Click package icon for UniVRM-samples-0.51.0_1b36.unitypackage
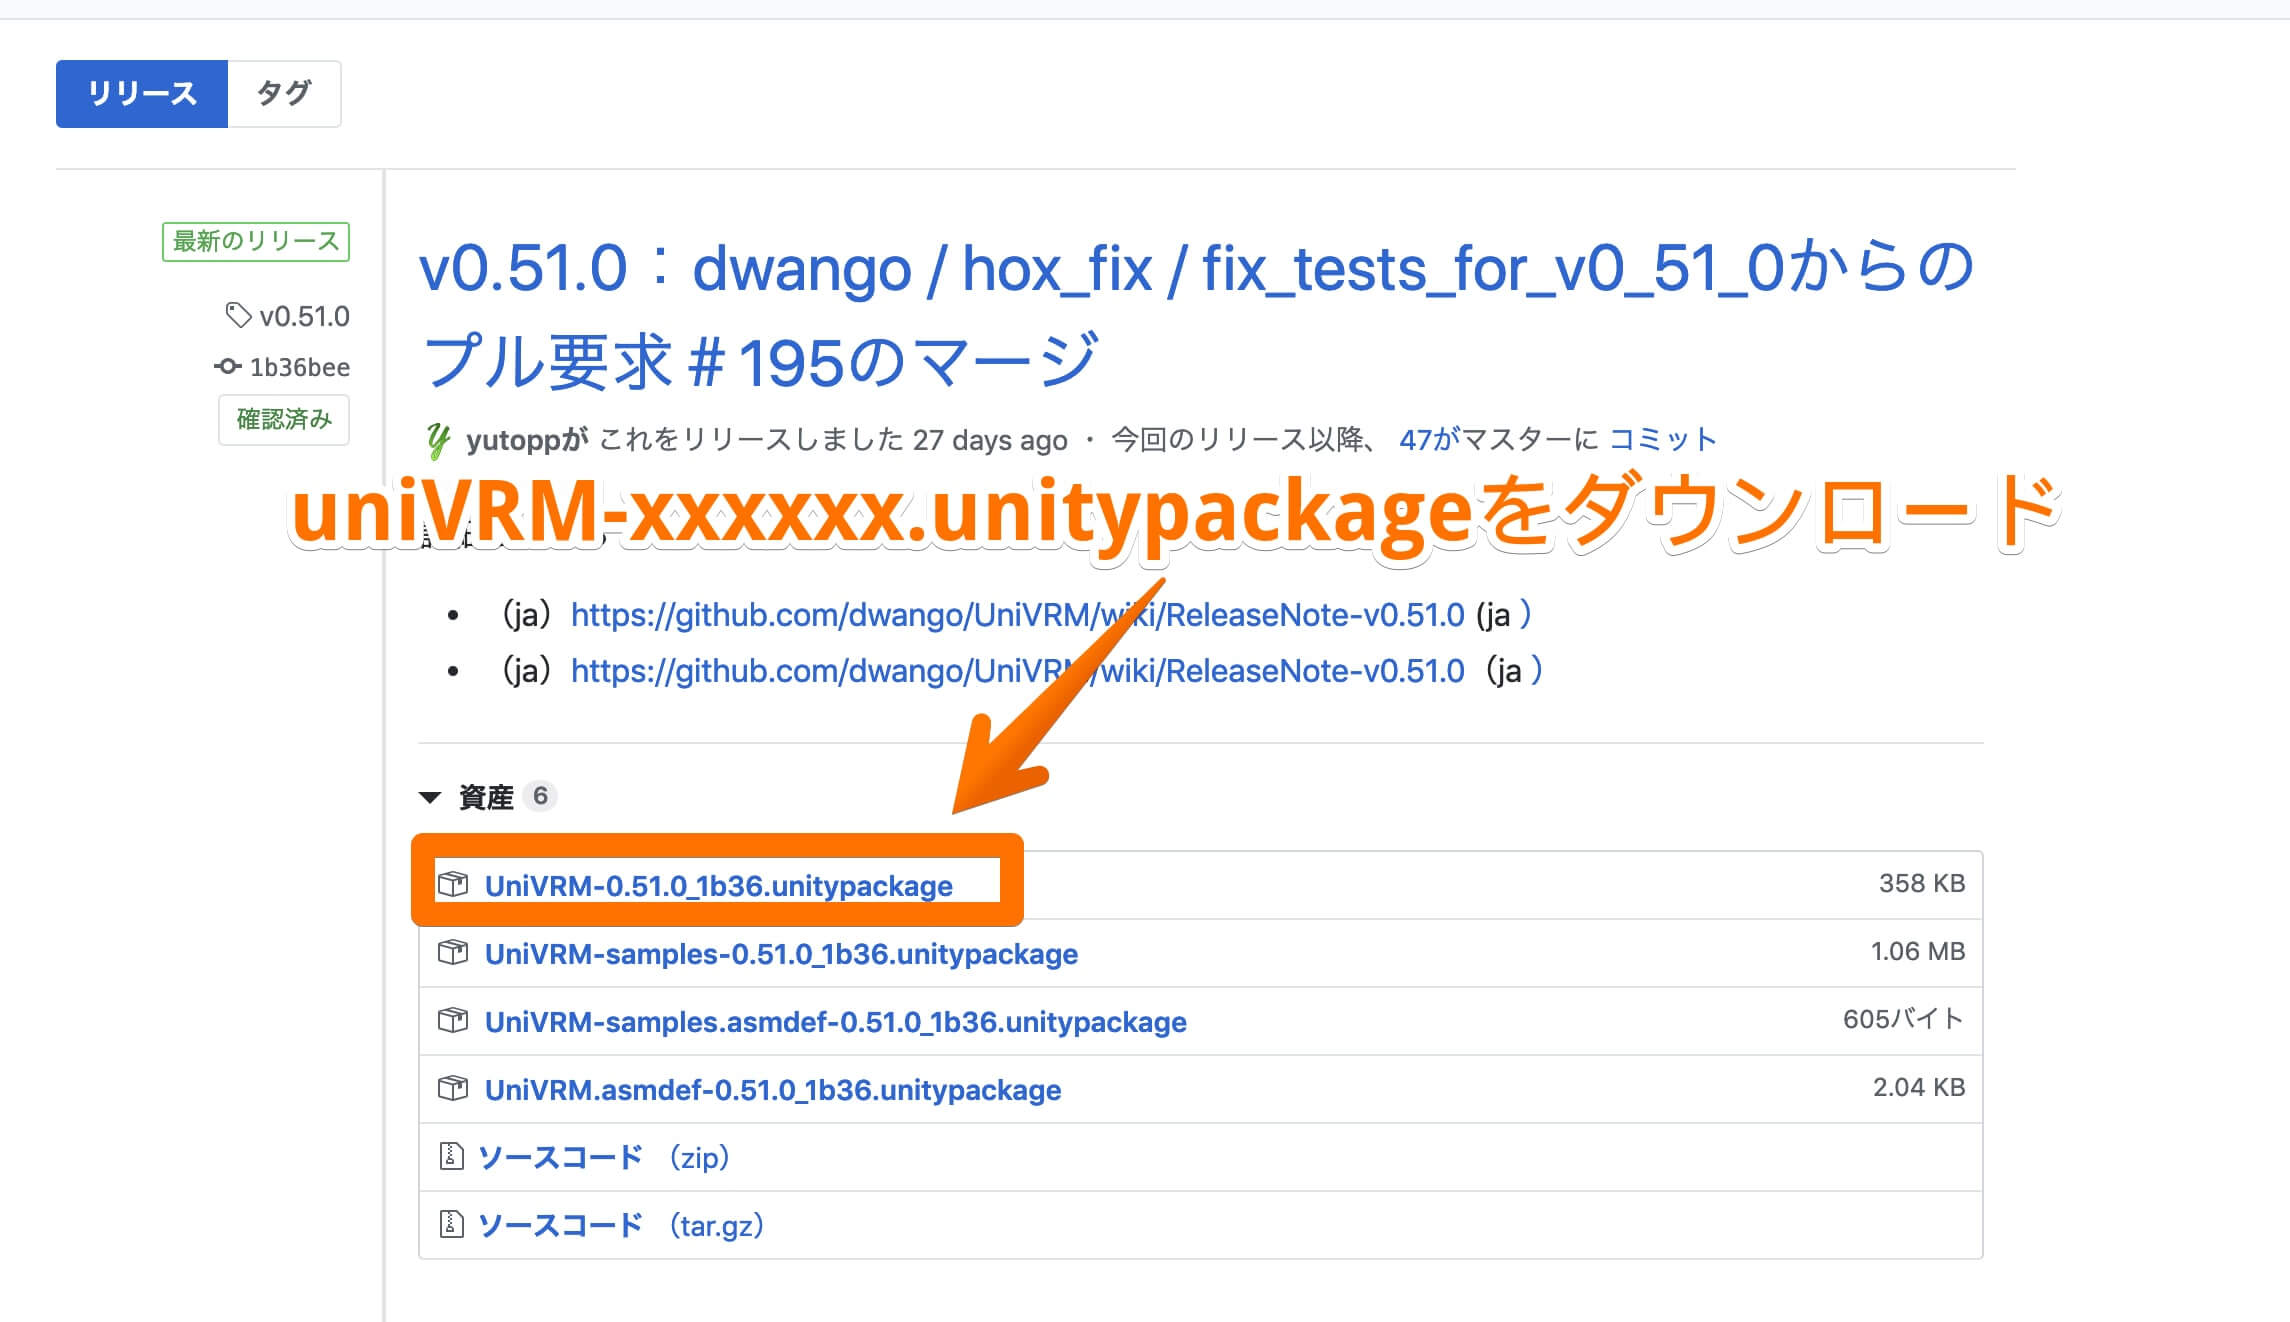This screenshot has width=2290, height=1322. pyautogui.click(x=453, y=952)
